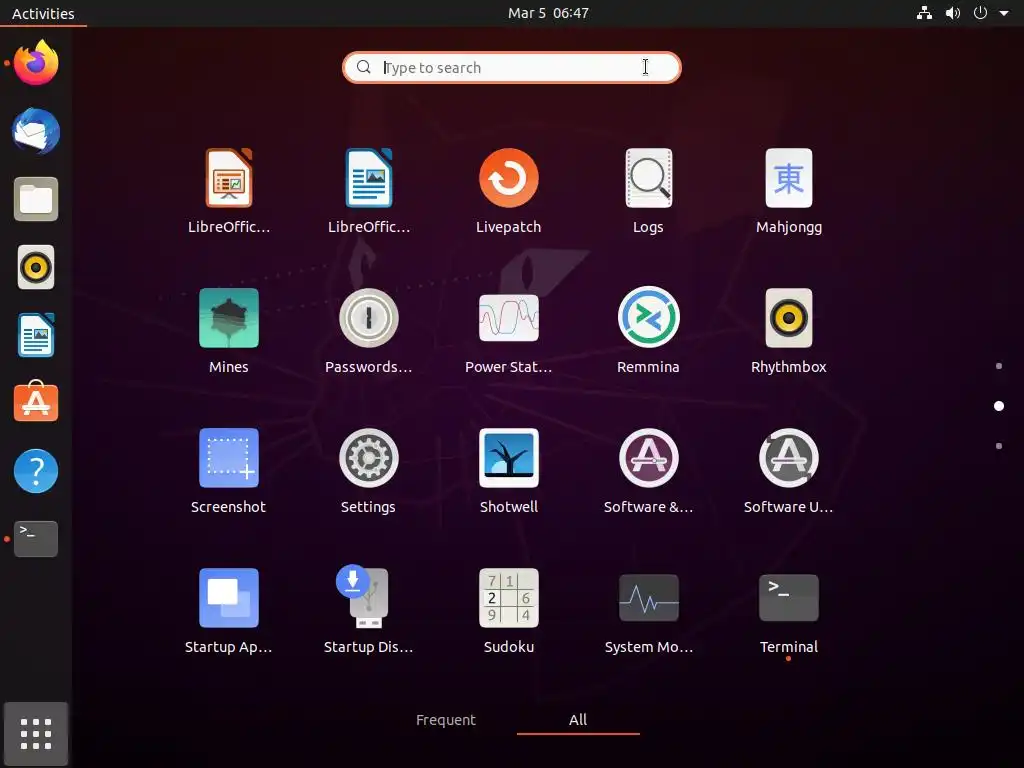The height and width of the screenshot is (768, 1024).
Task: Go to the first app grid page dot
Action: click(999, 366)
